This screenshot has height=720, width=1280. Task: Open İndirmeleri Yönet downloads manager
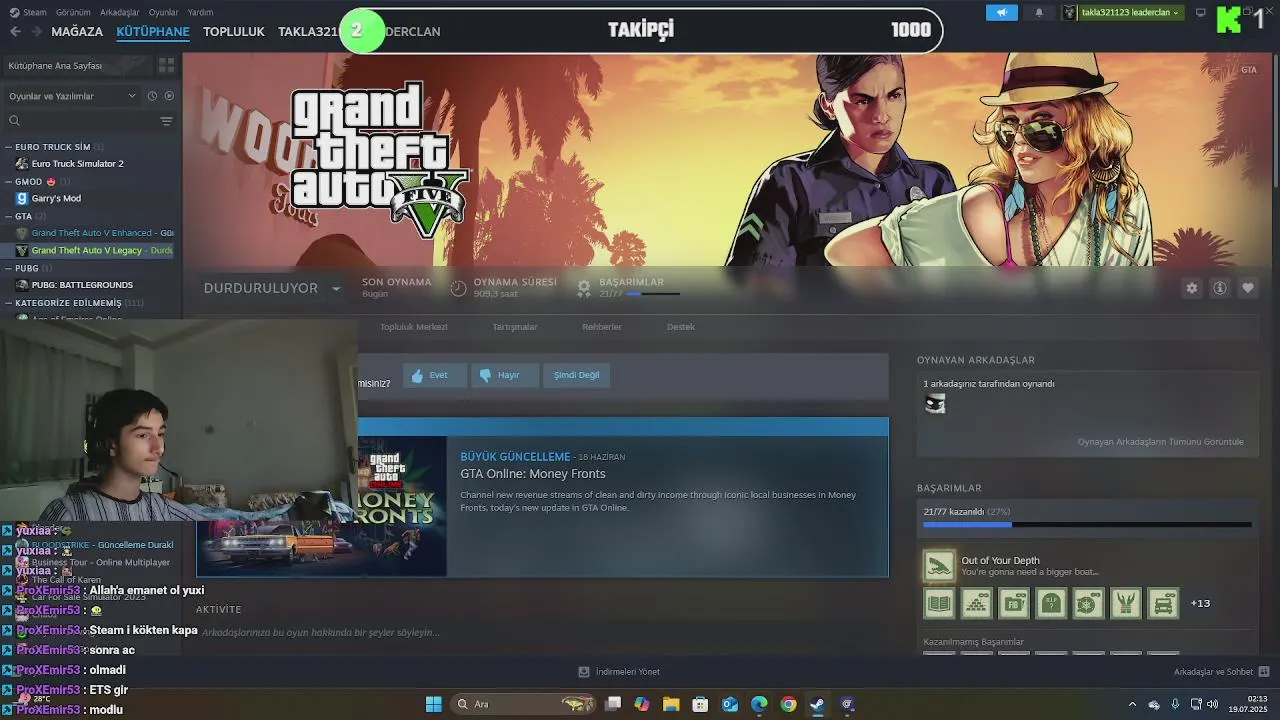point(619,672)
